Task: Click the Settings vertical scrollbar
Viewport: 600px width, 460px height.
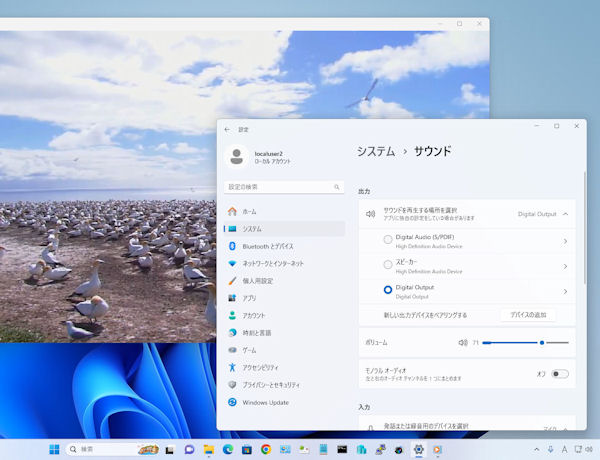Action: pos(585,228)
